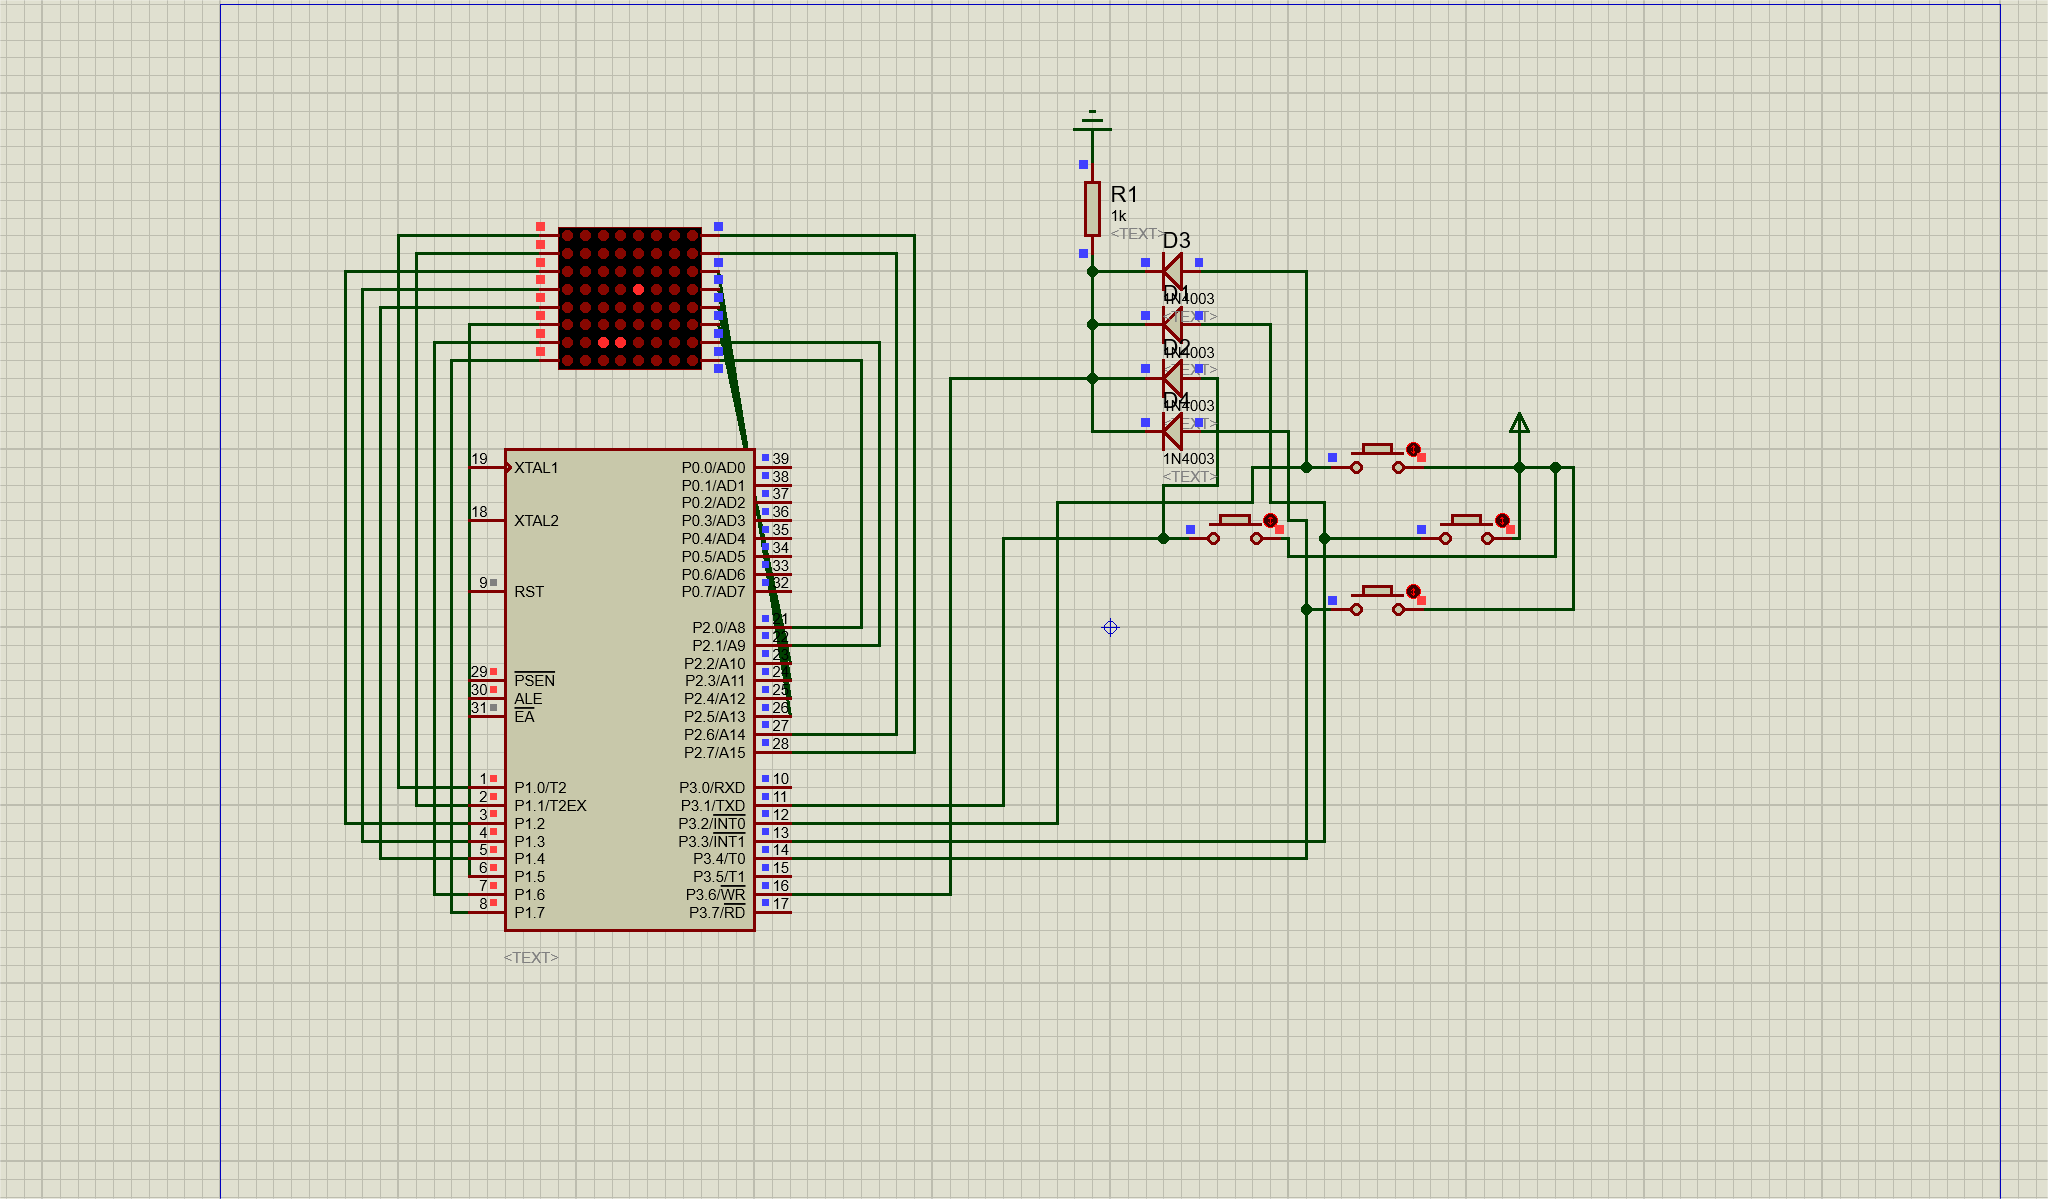Select the bottom push button body
This screenshot has width=2048, height=1199.
pyautogui.click(x=1377, y=600)
